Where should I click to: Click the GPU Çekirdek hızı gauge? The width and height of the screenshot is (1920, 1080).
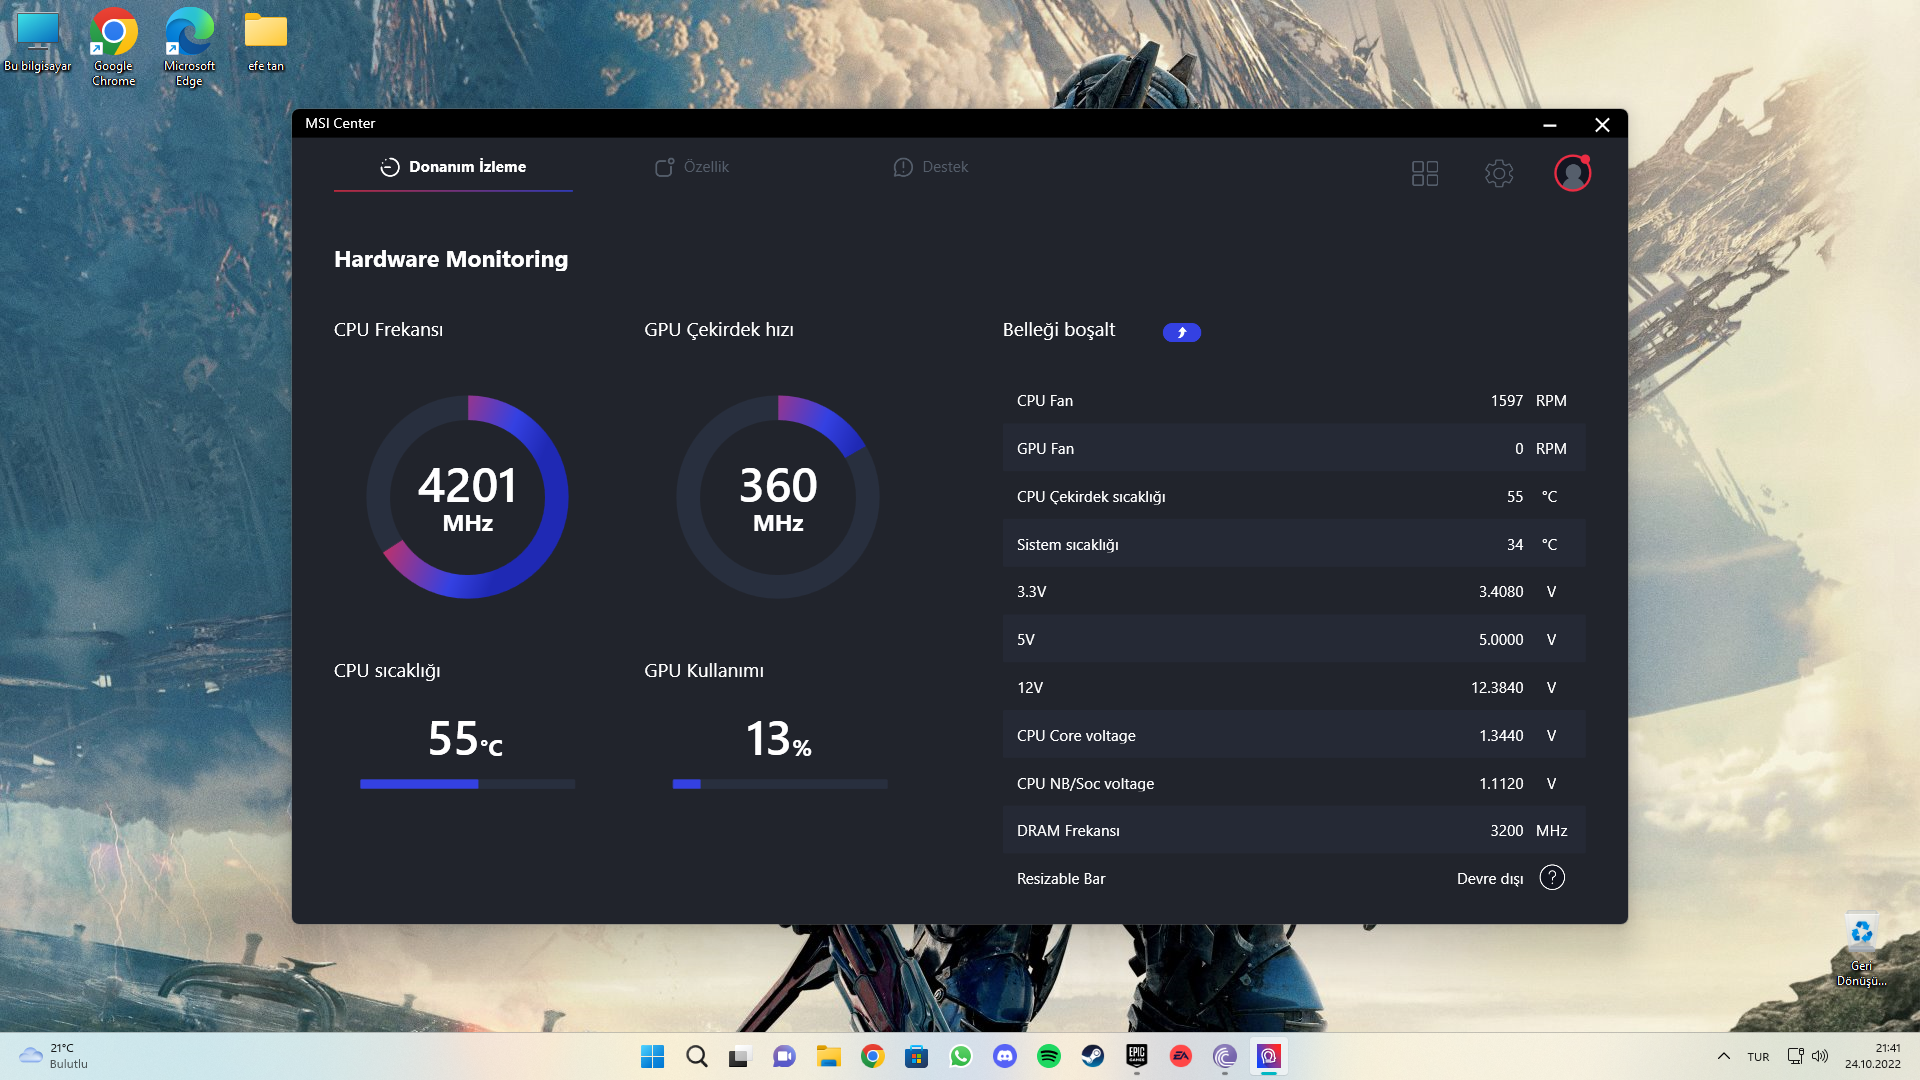point(778,497)
